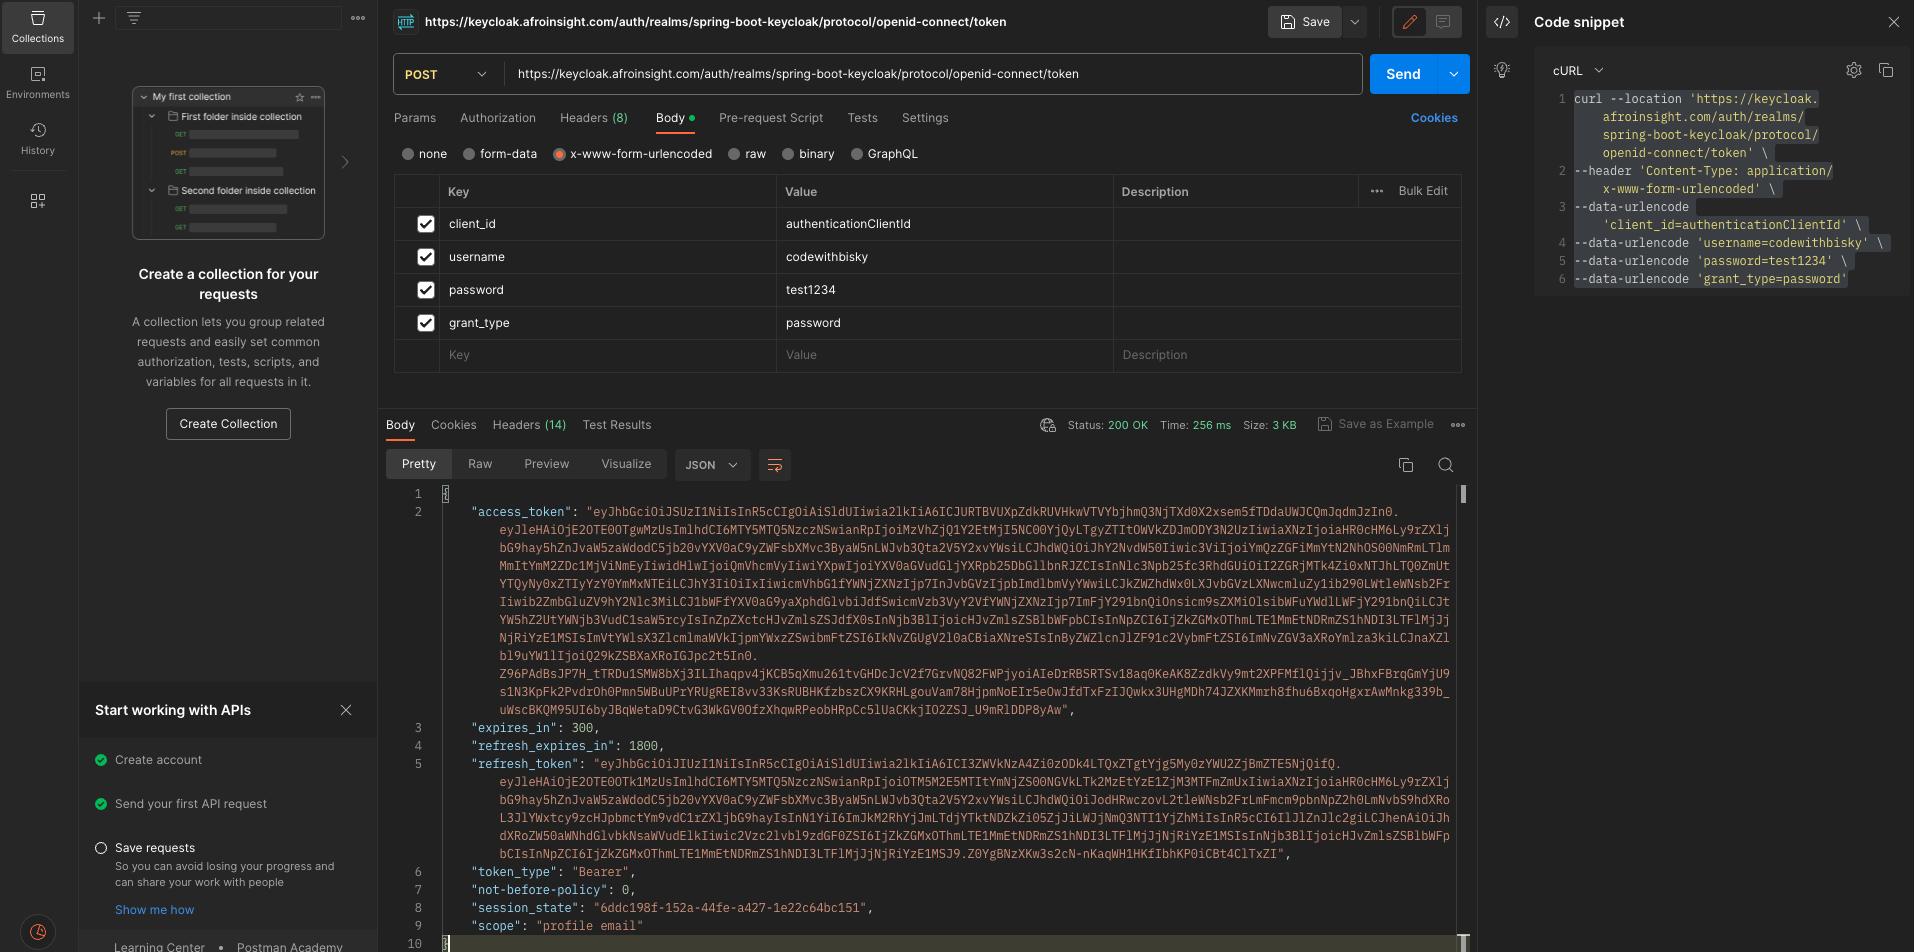The height and width of the screenshot is (952, 1914).
Task: Open the History sidebar tab
Action: tap(38, 139)
